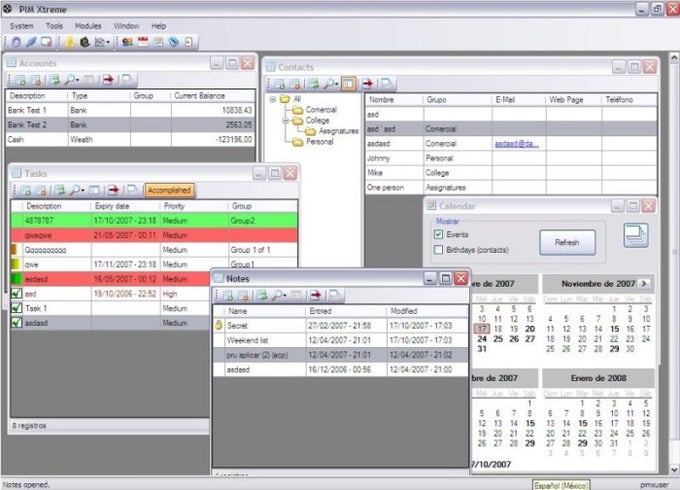Click delete record icon in Tasks toolbar

click(42, 190)
